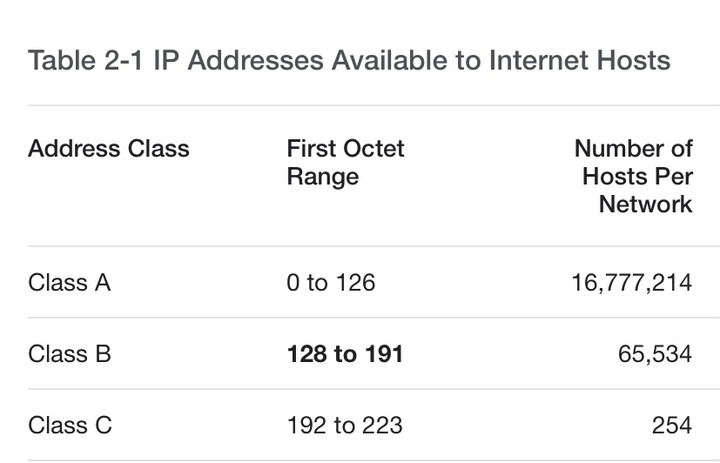This screenshot has width=720, height=463.
Task: Click the '192 to 223' range cell
Action: pyautogui.click(x=345, y=425)
